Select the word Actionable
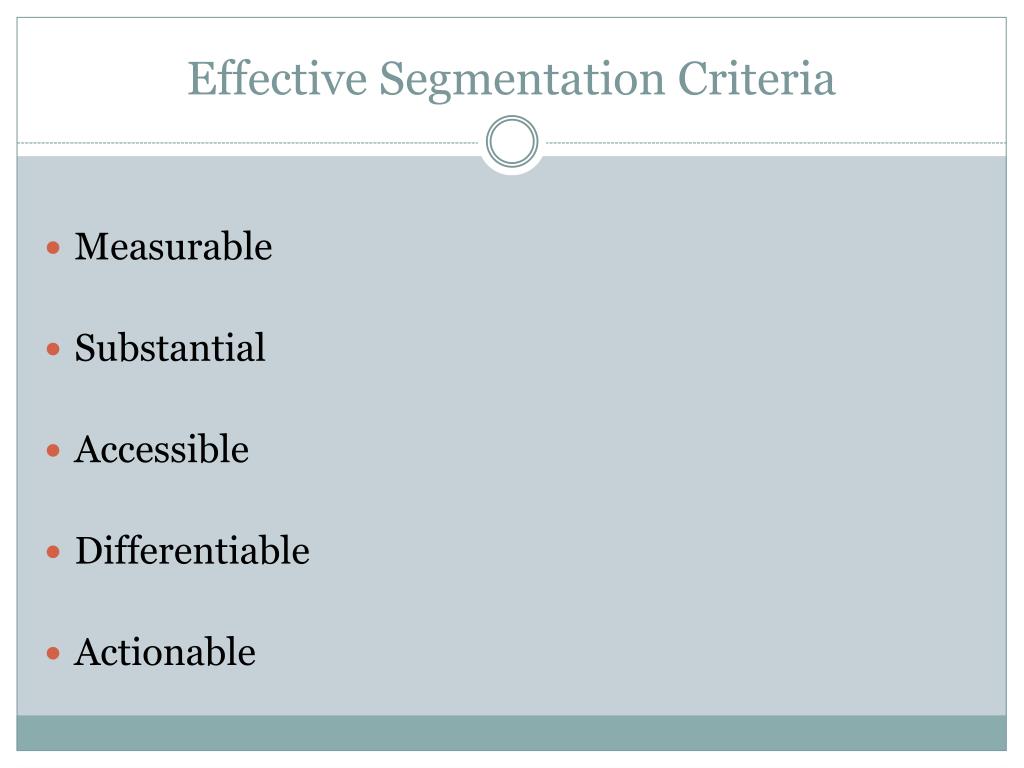1024x768 pixels. coord(165,652)
